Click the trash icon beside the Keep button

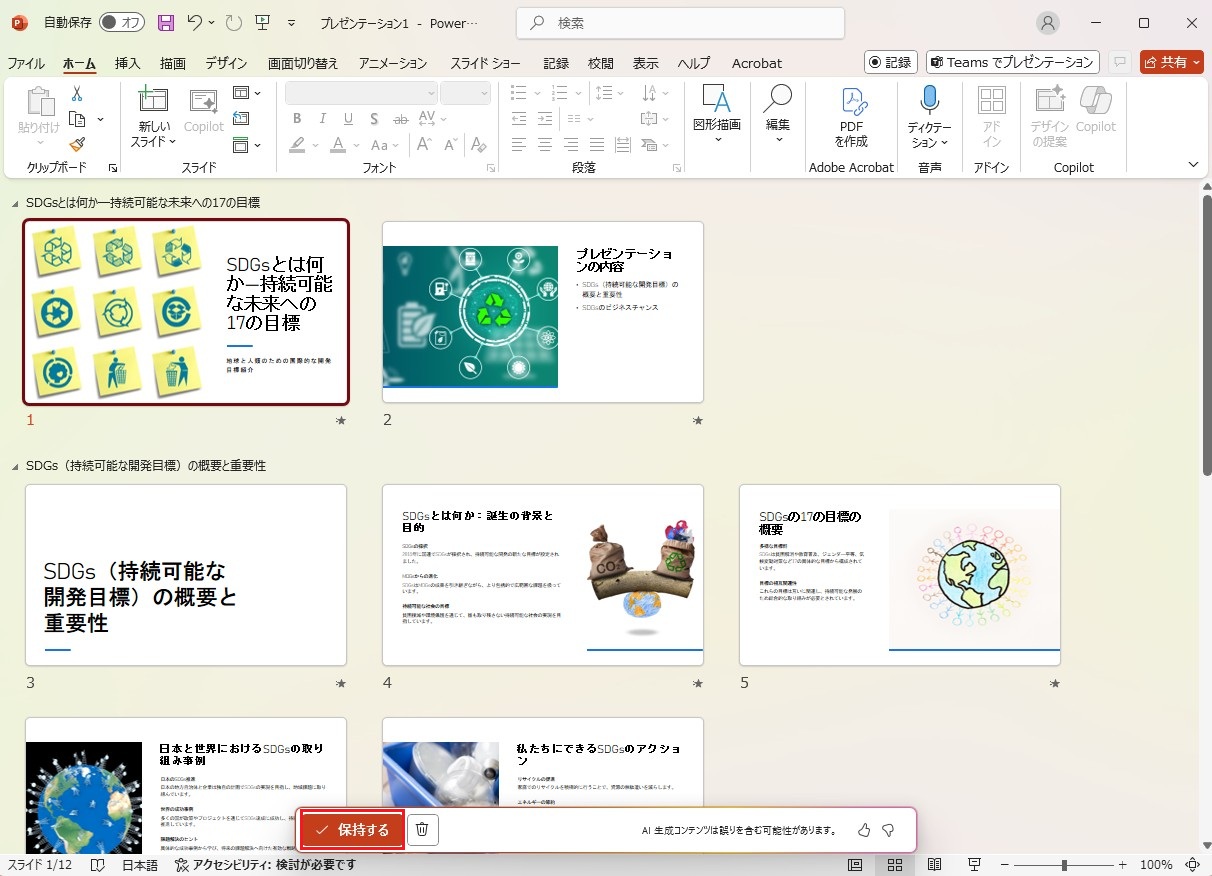(x=423, y=830)
